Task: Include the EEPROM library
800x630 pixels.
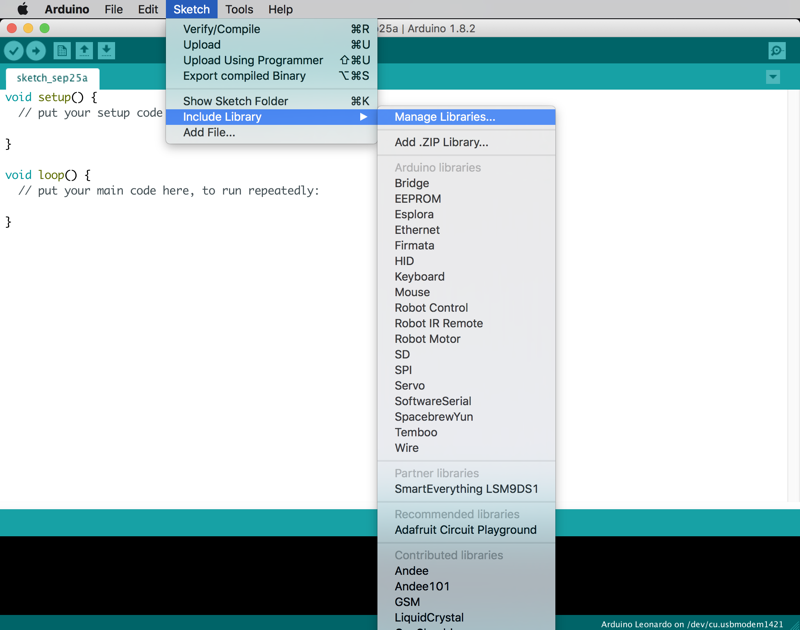Action: [466, 199]
